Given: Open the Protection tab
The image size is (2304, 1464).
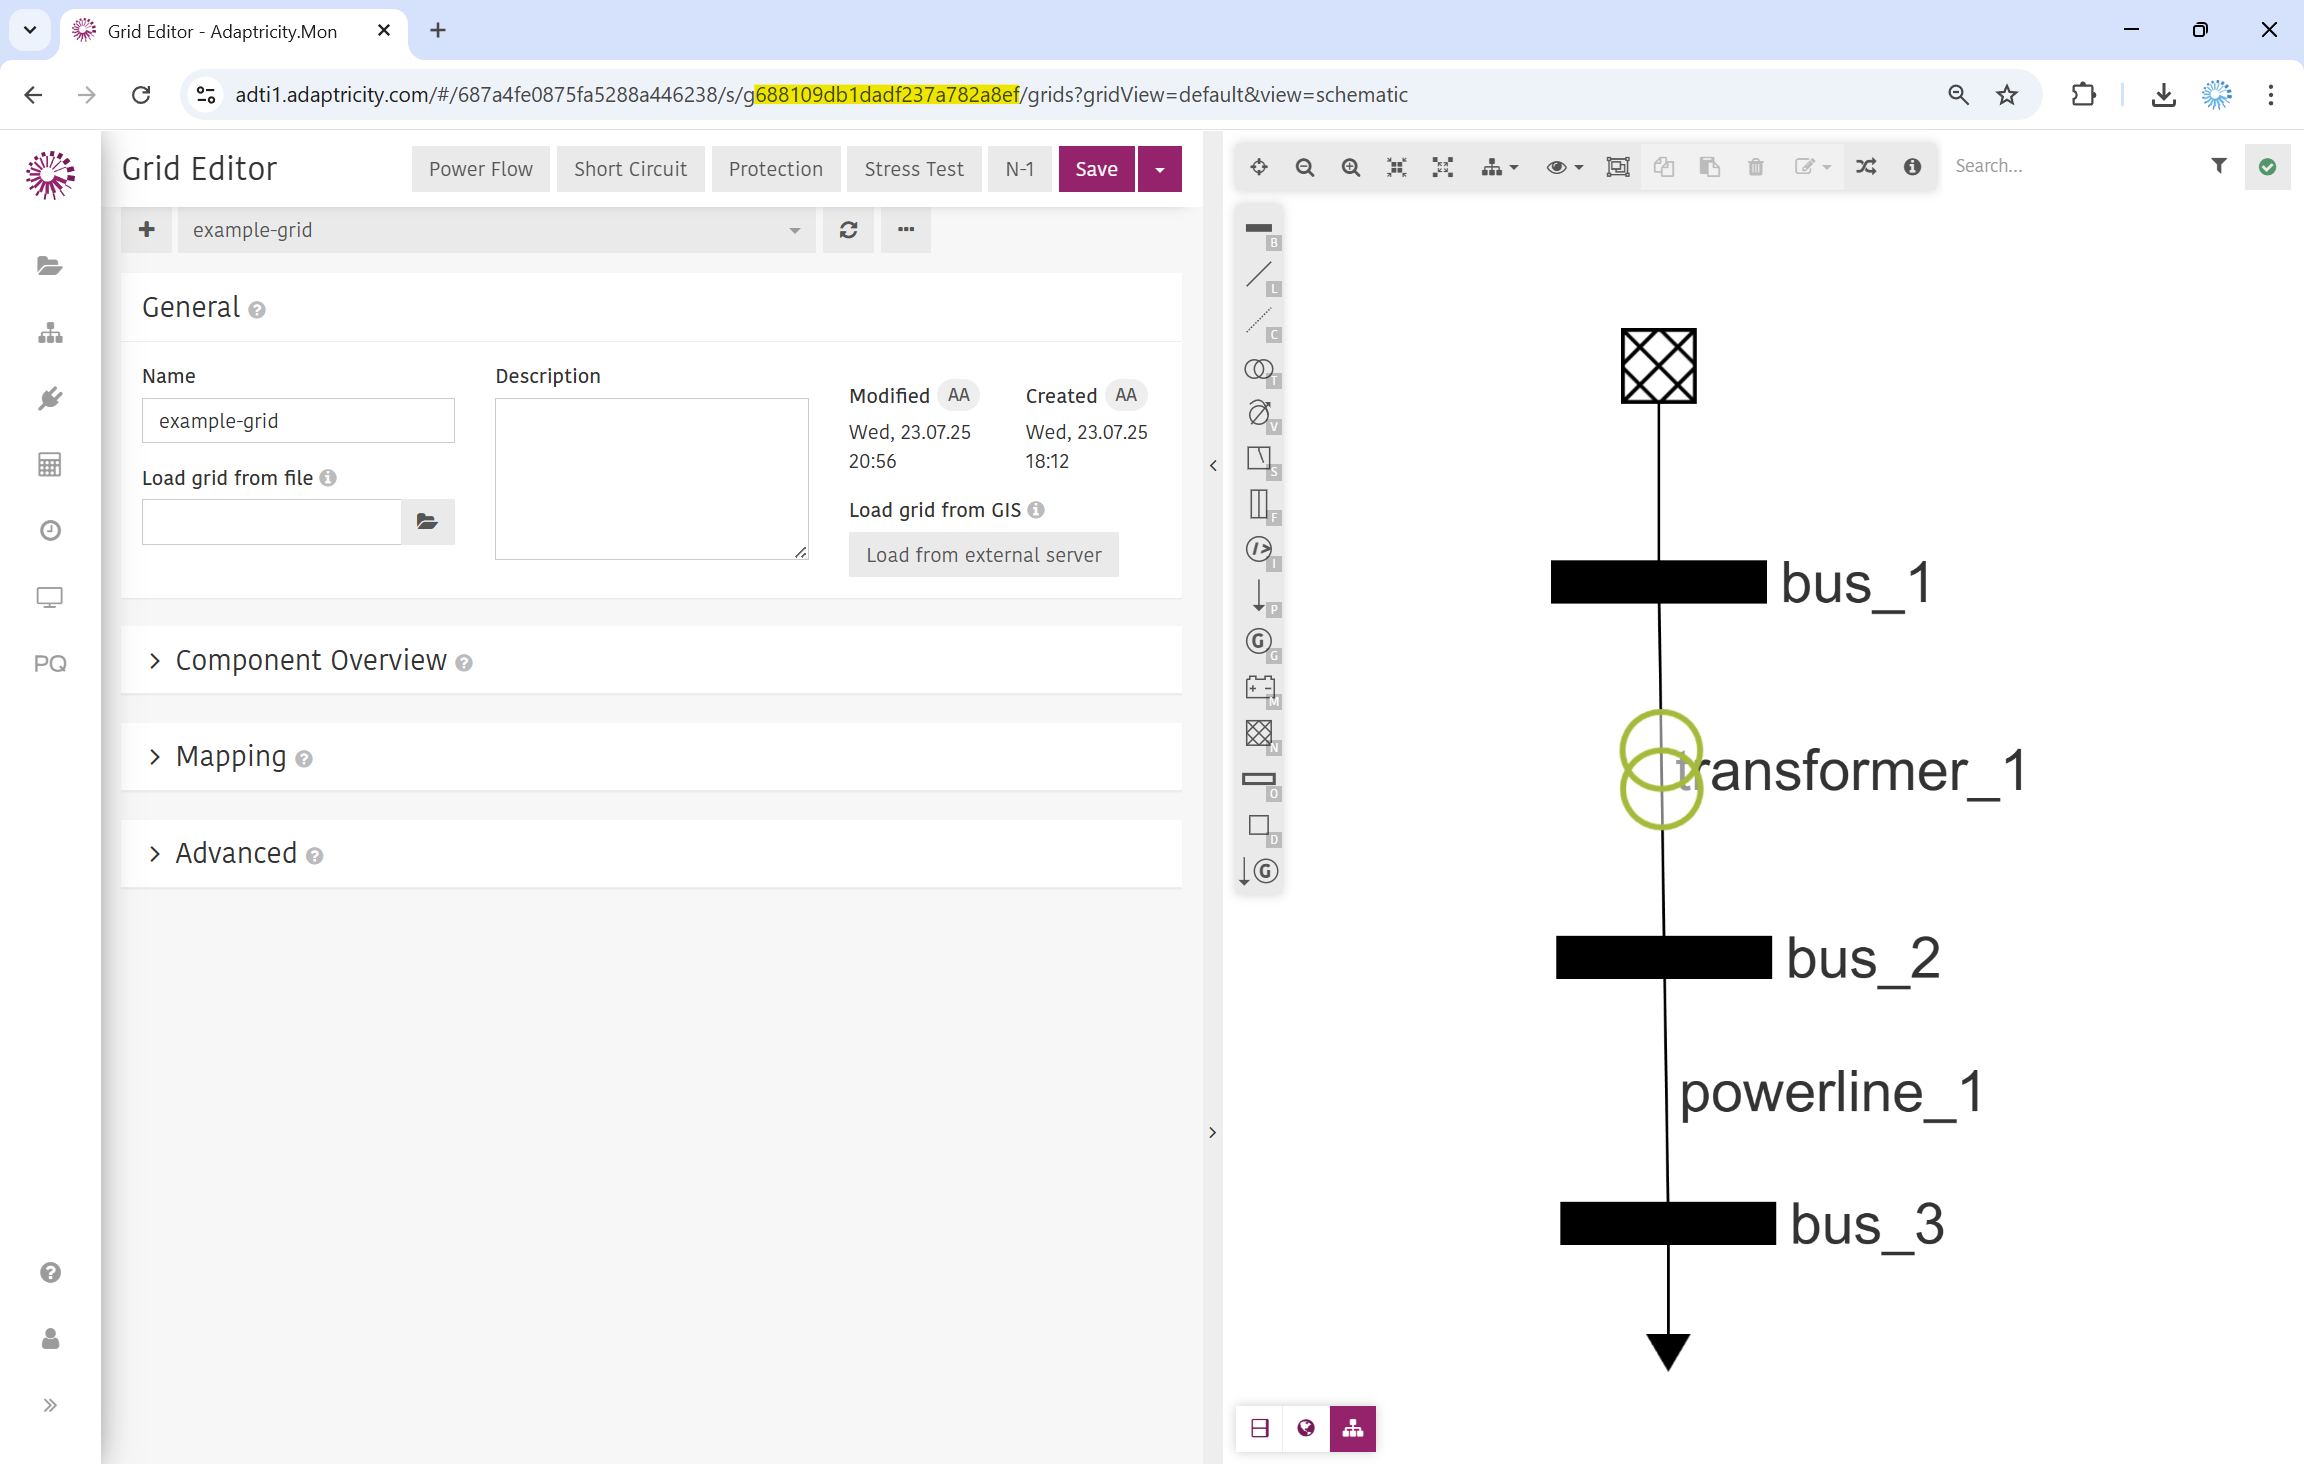Looking at the screenshot, I should click(x=776, y=169).
